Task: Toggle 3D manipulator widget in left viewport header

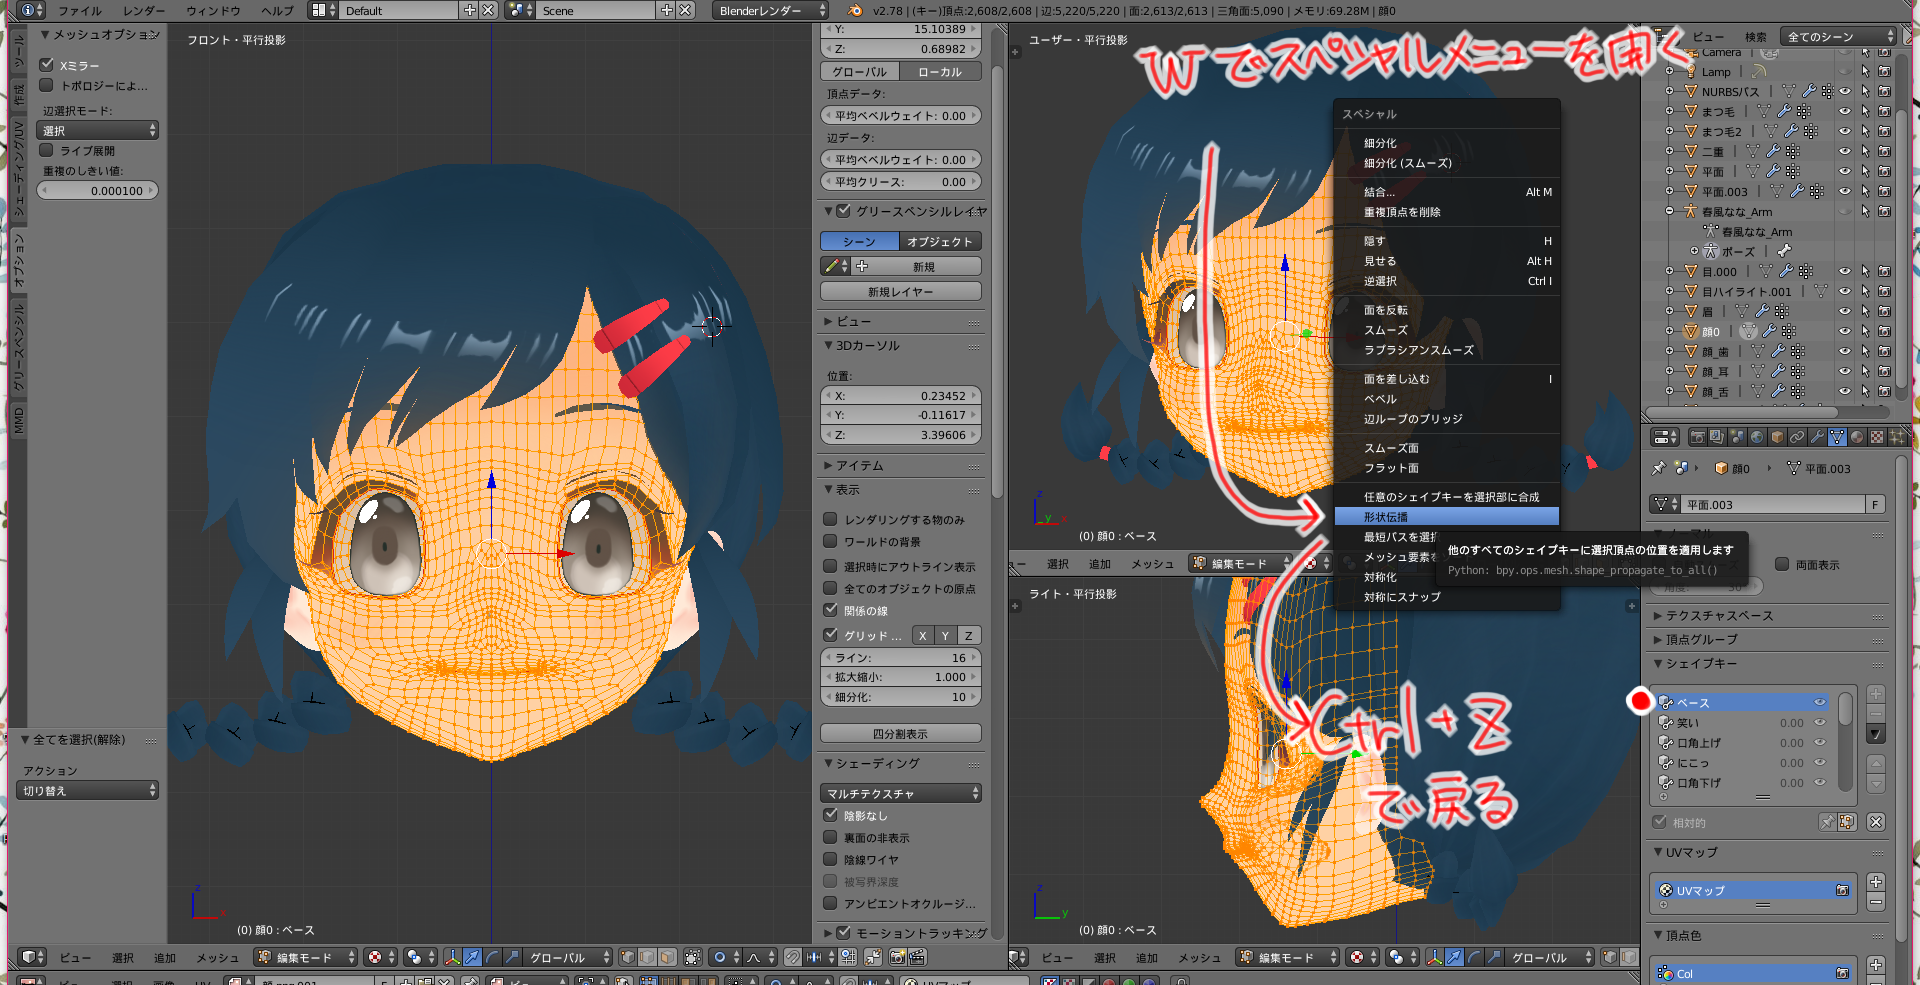Action: [452, 957]
